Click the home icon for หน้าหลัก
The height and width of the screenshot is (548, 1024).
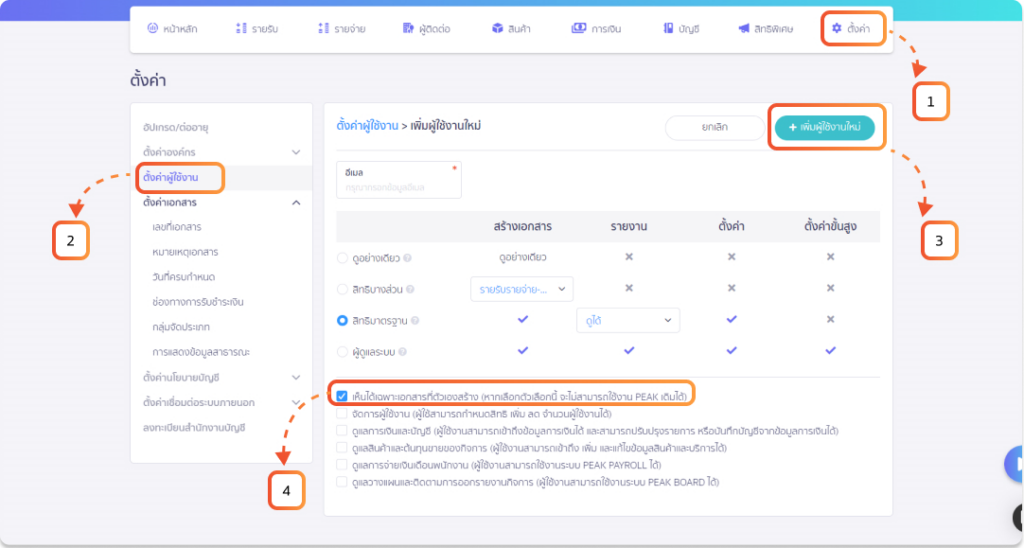153,29
